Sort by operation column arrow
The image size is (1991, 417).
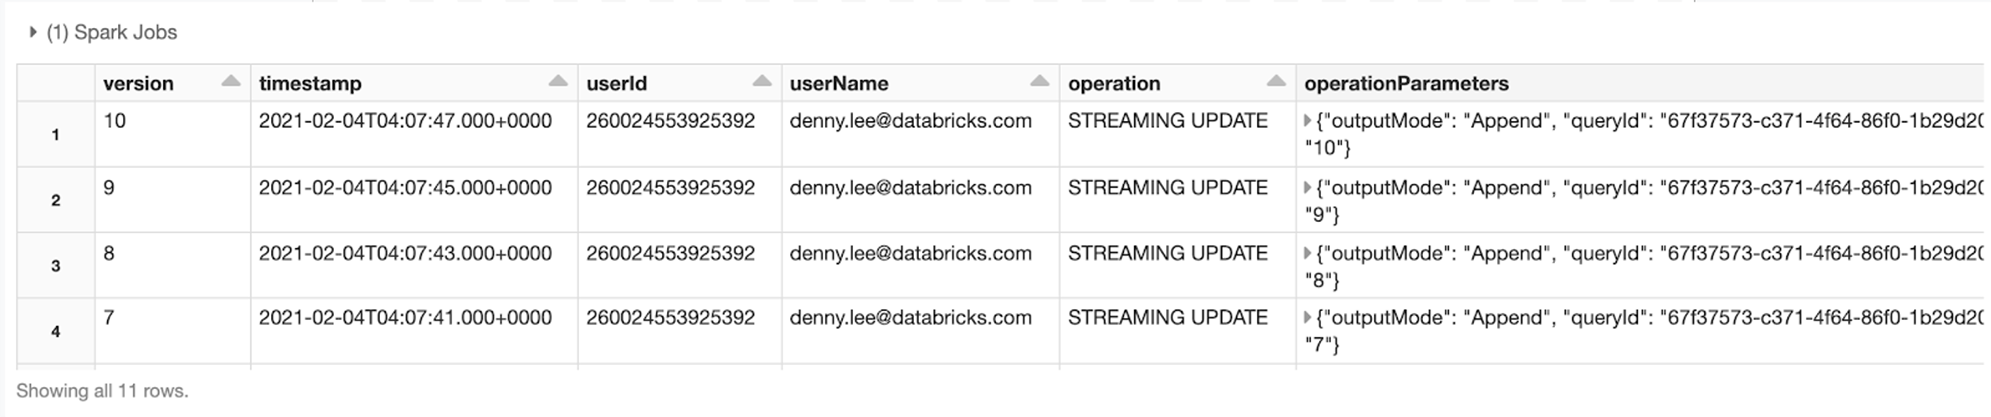(1276, 82)
